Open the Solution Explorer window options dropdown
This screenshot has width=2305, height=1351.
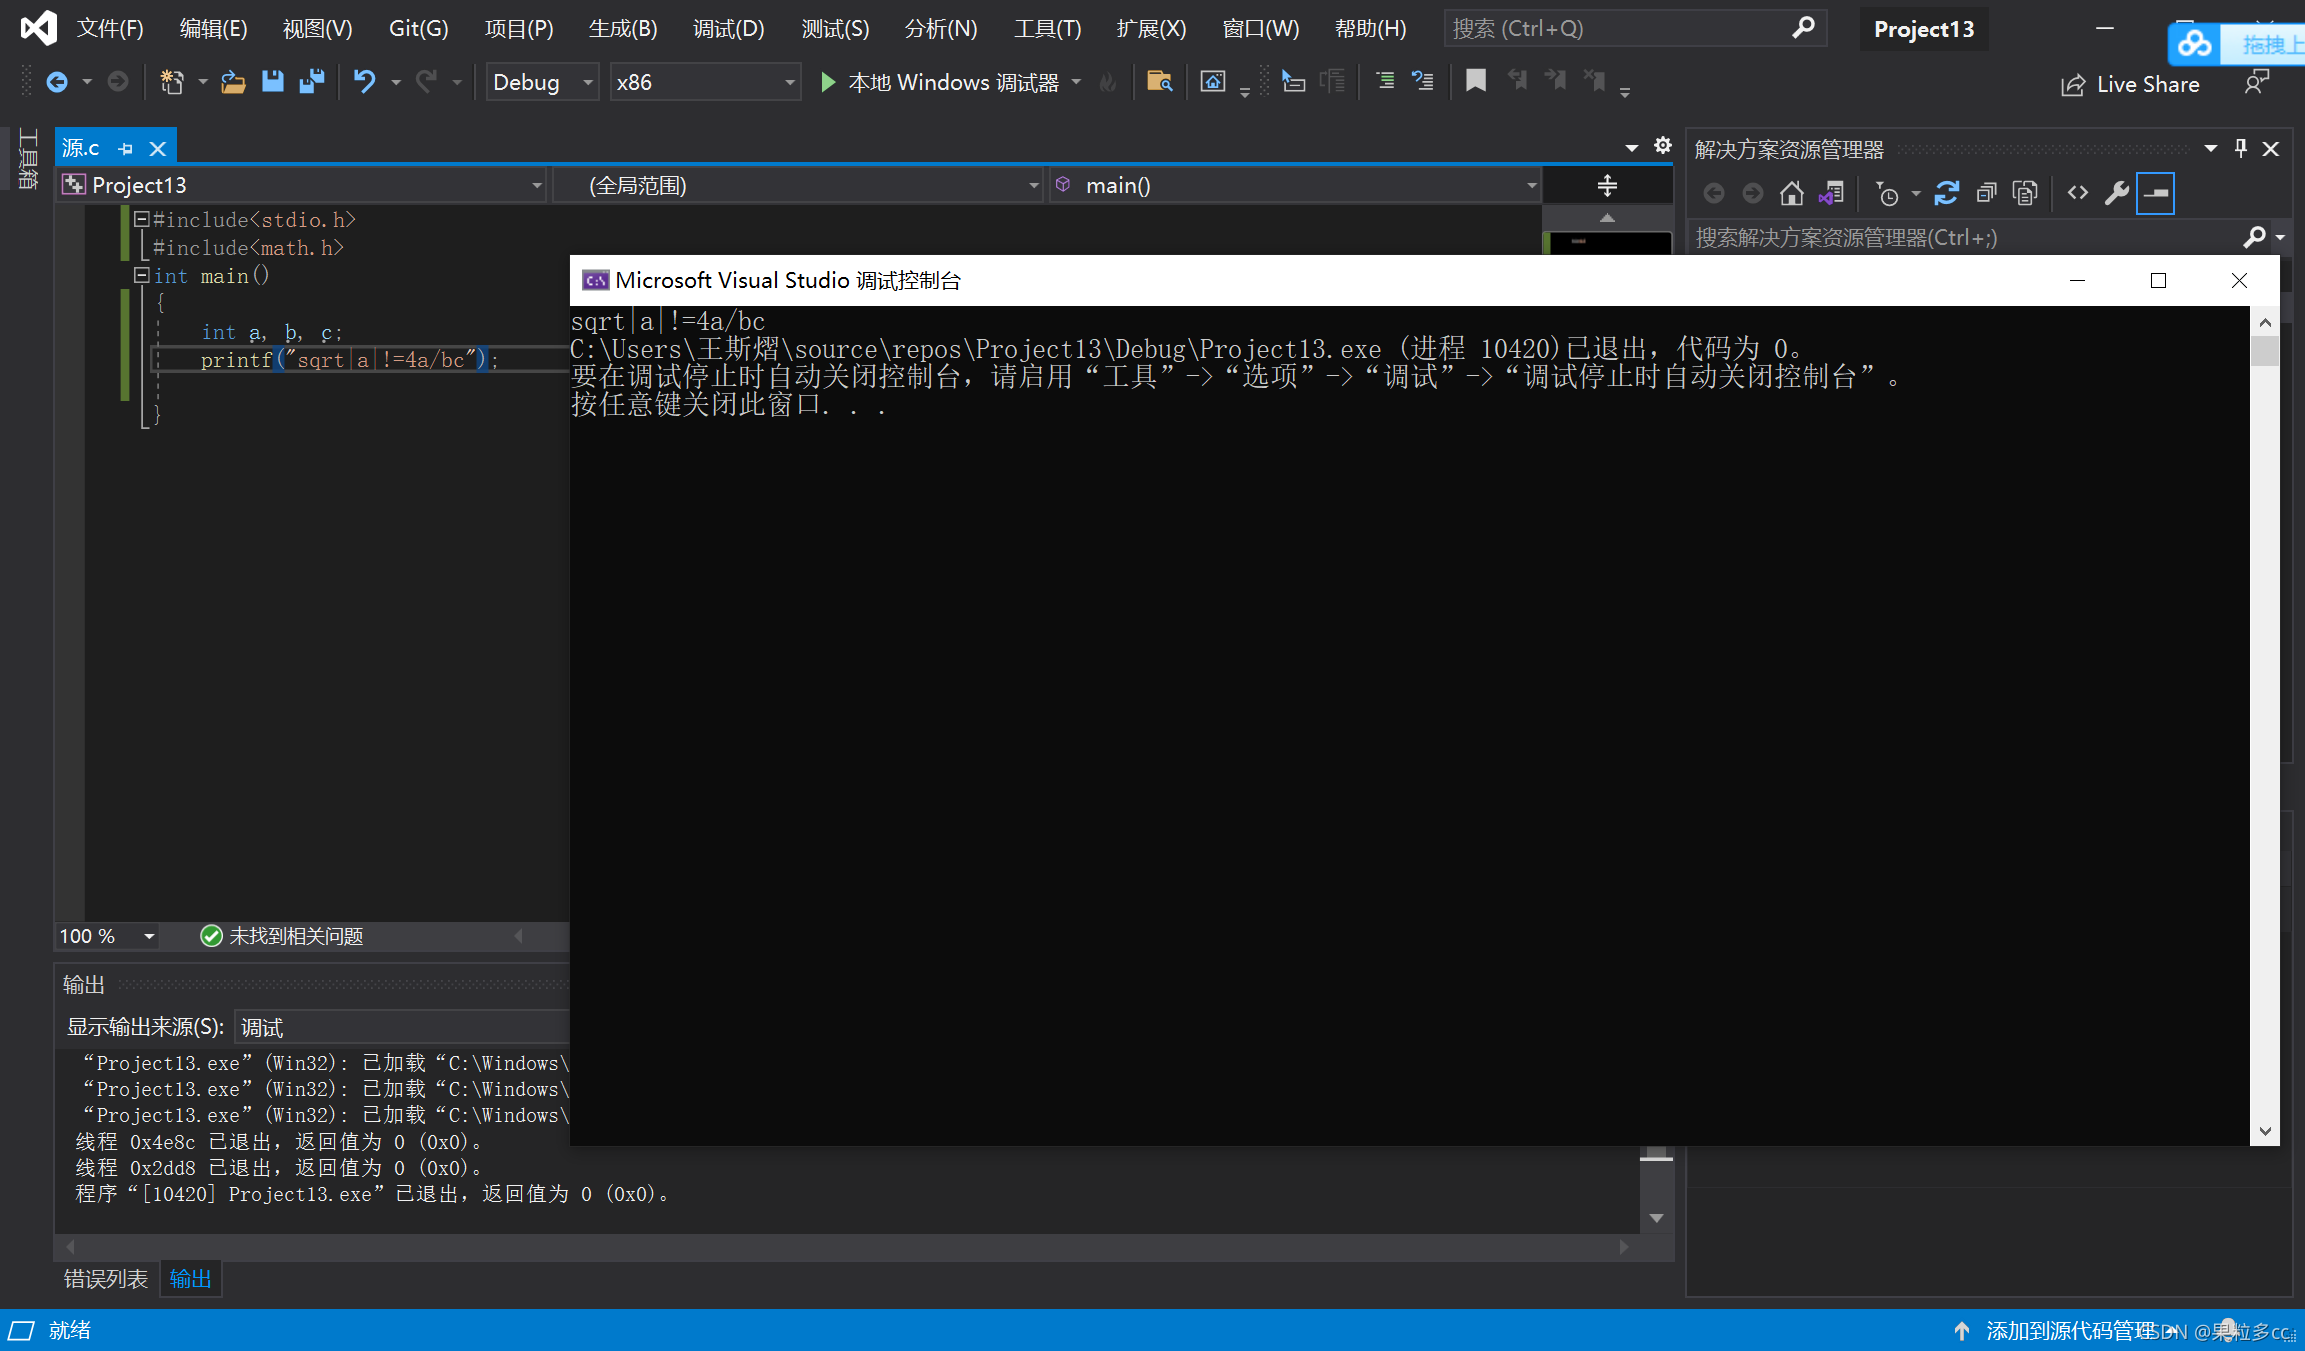[x=2211, y=149]
